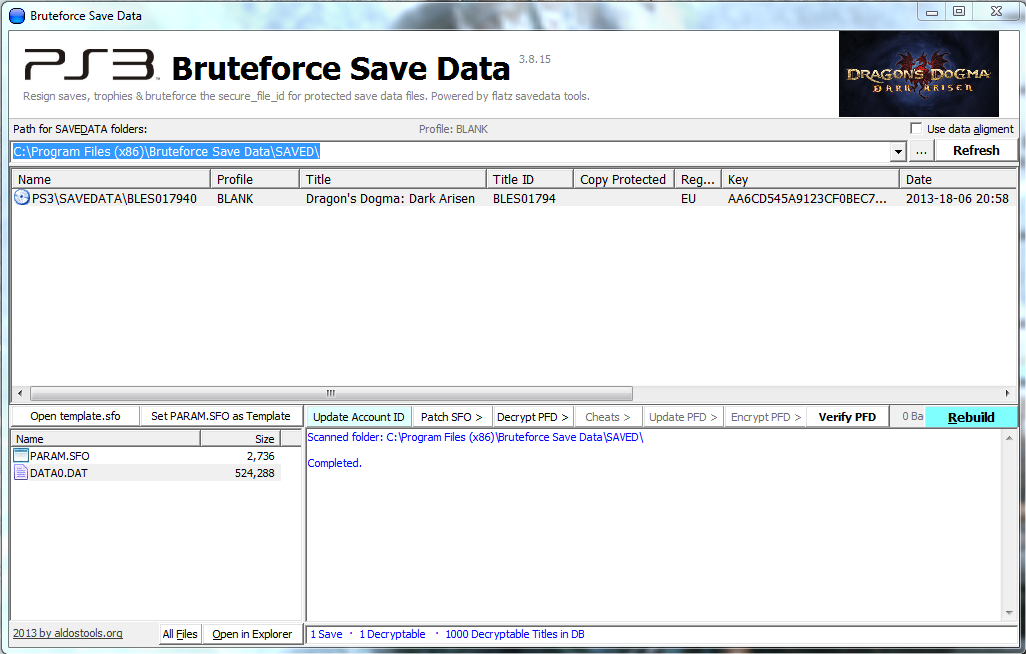Click the PARAM.SFO file icon
1026x654 pixels.
click(20, 456)
